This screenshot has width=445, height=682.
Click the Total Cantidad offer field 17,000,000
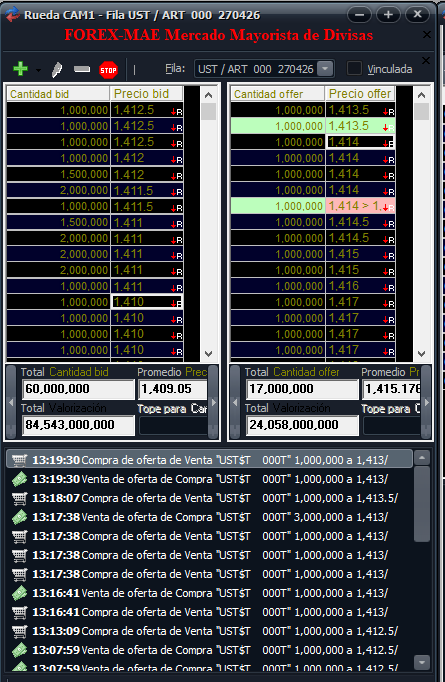[302, 389]
